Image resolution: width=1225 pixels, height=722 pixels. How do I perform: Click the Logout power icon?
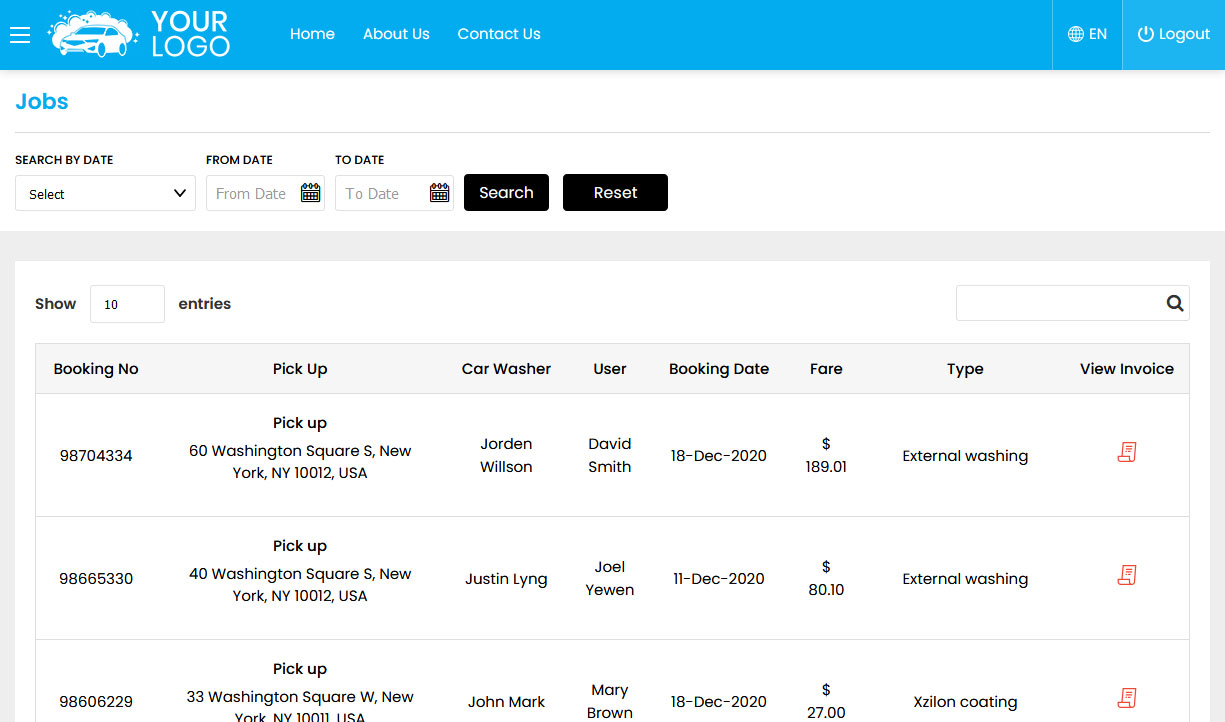[1146, 34]
